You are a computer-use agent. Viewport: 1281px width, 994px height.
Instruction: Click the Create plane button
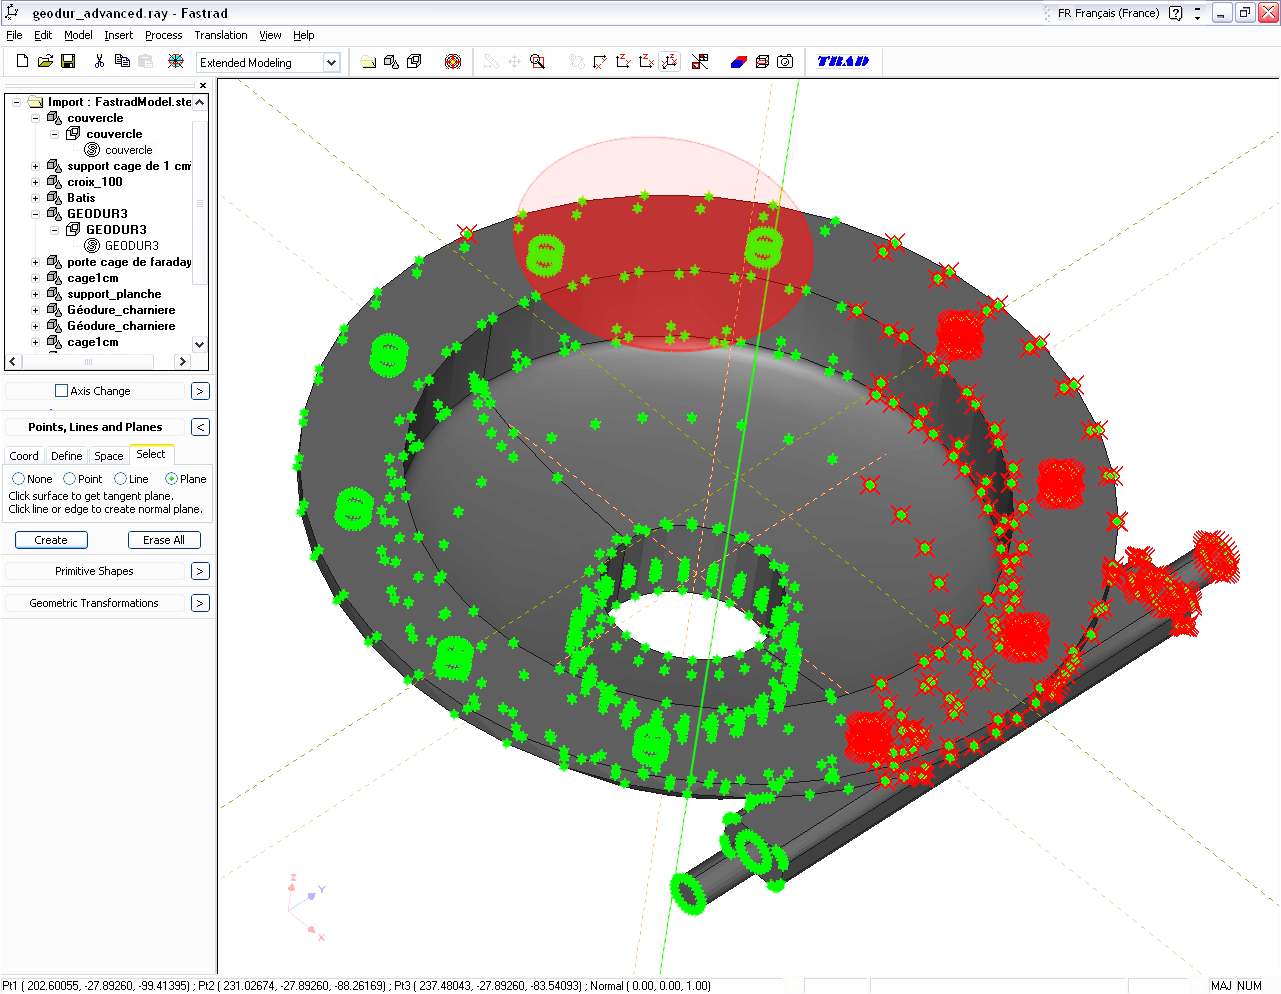[x=50, y=539]
